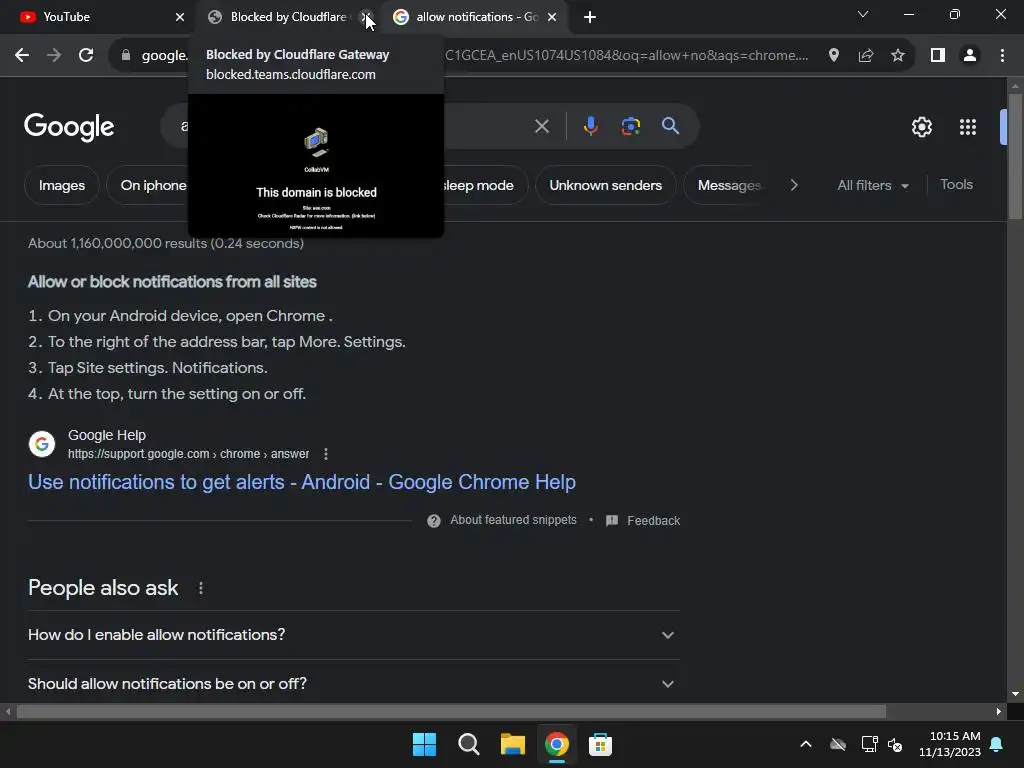Open search Tools

point(956,185)
